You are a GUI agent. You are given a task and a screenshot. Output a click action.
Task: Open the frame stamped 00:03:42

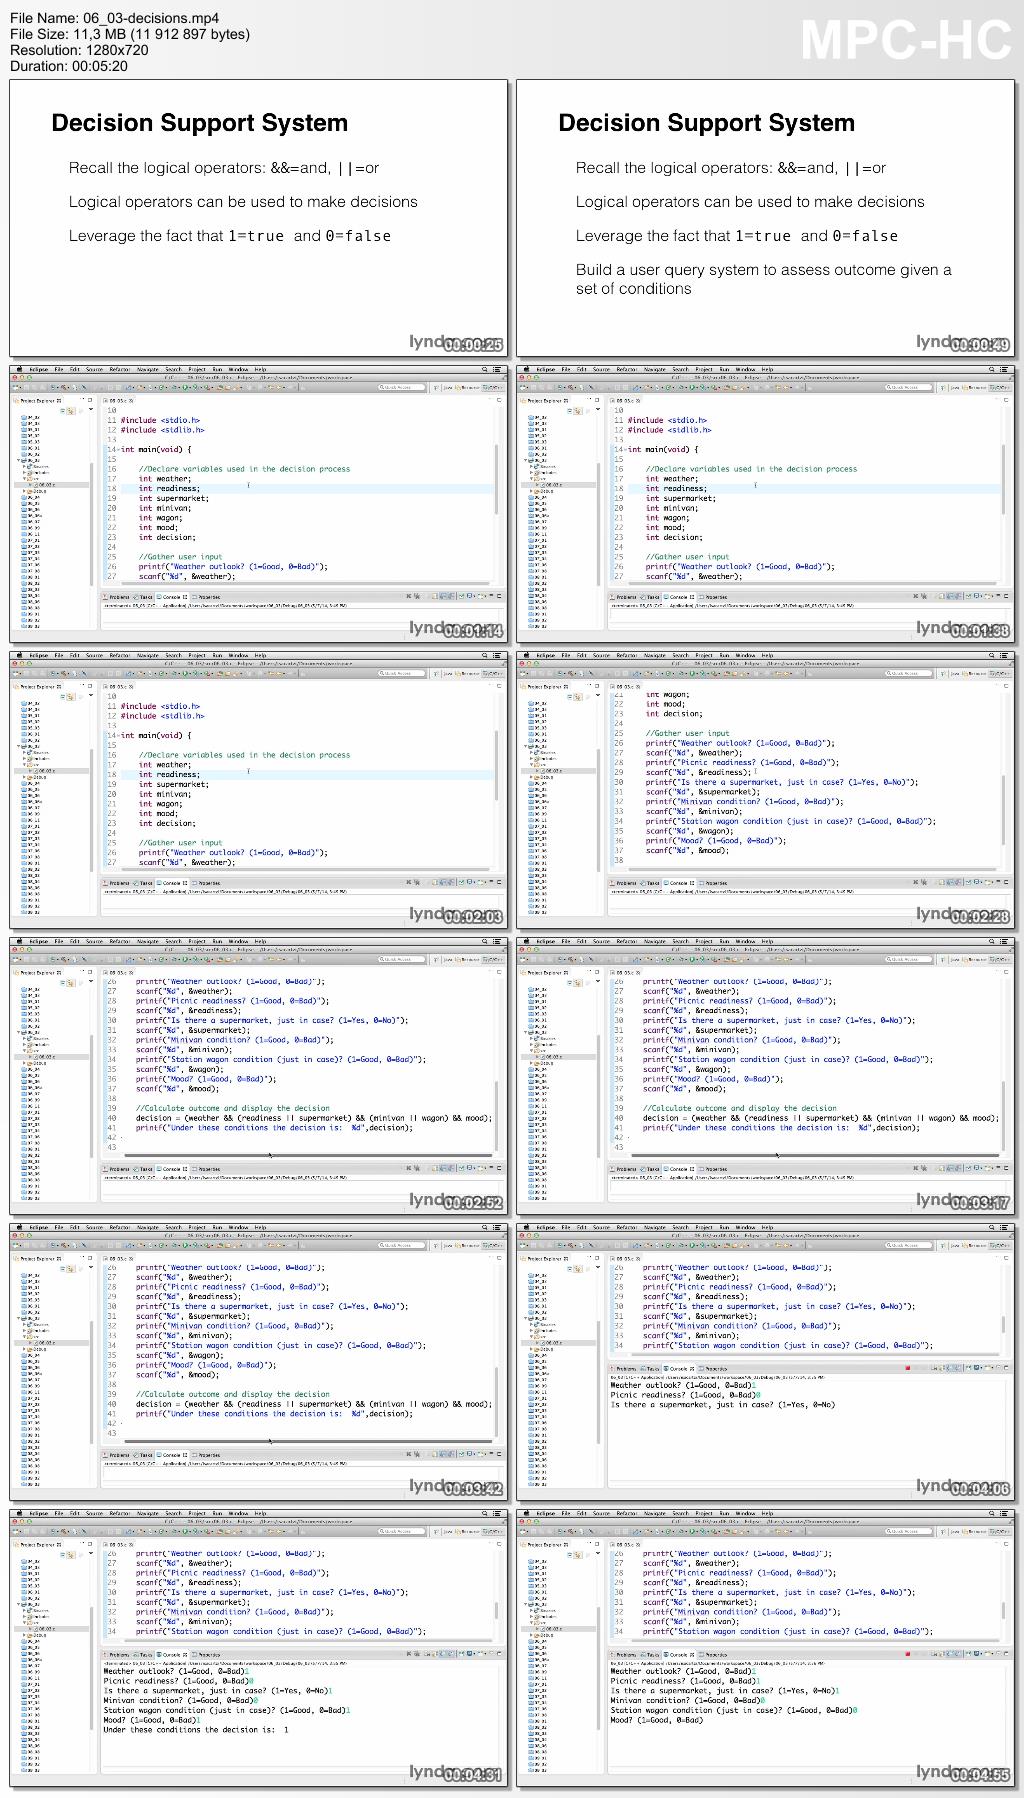[x=258, y=1362]
